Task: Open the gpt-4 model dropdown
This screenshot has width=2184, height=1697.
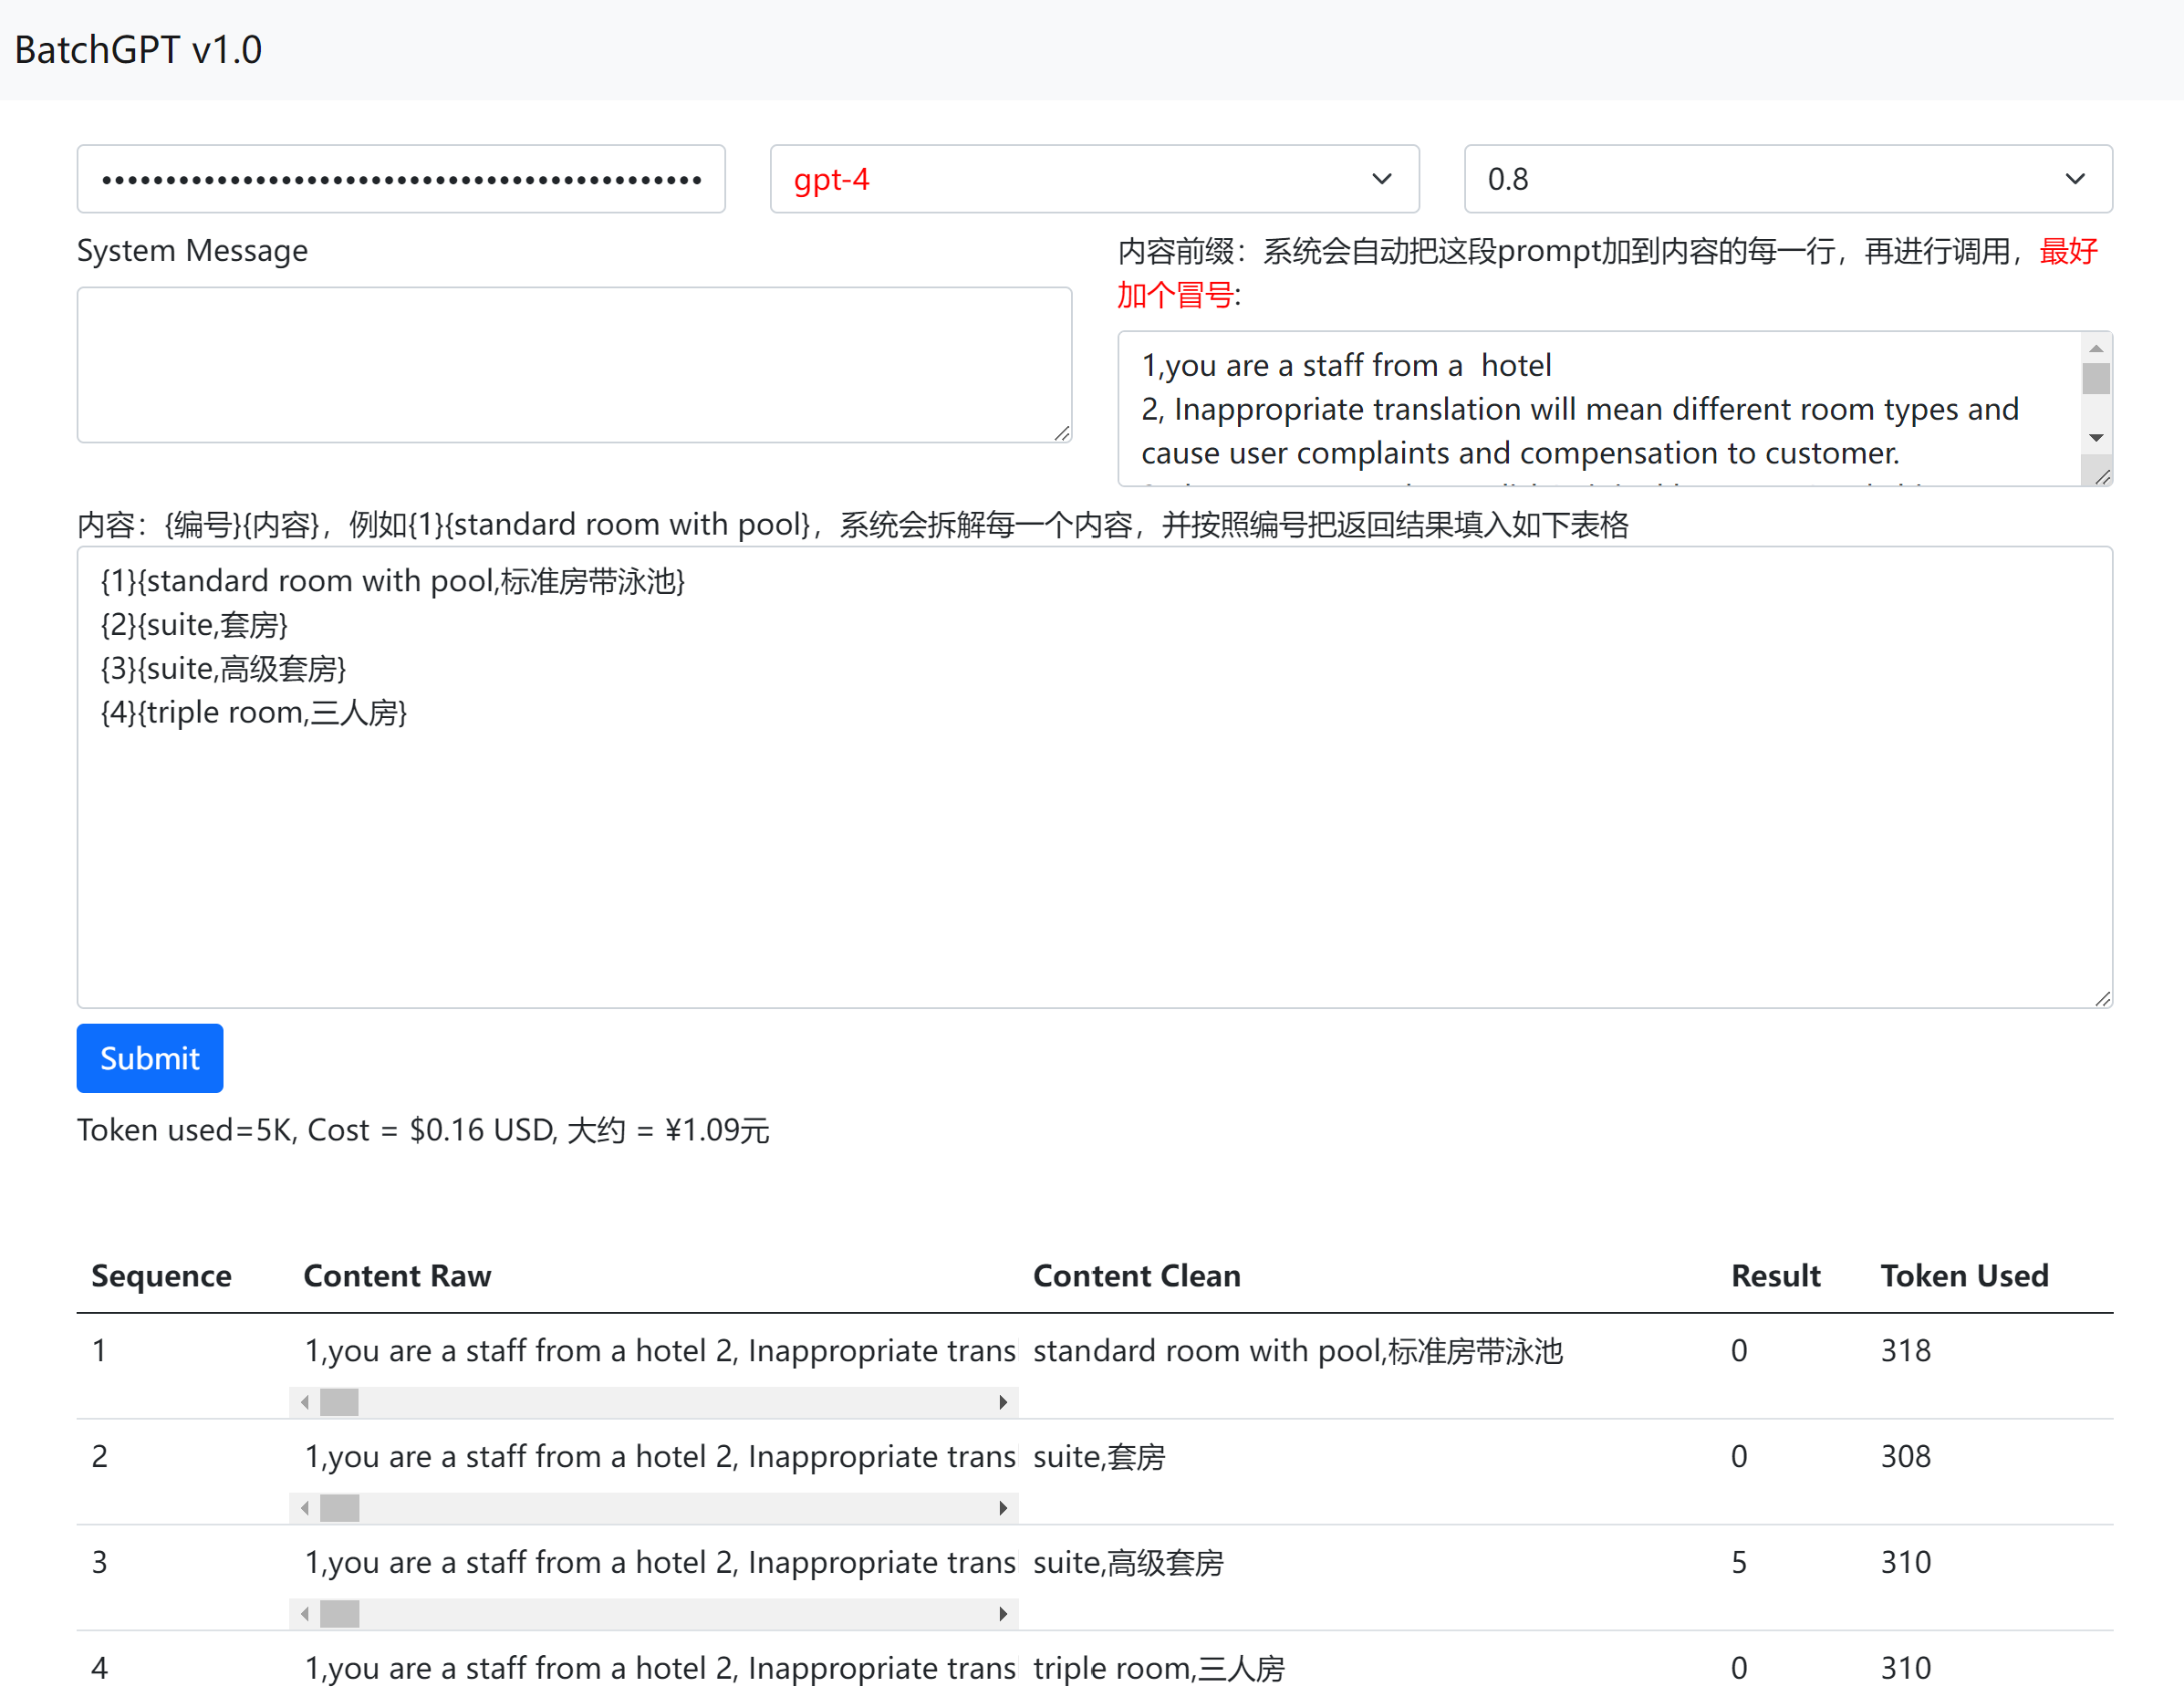Action: pos(1093,179)
